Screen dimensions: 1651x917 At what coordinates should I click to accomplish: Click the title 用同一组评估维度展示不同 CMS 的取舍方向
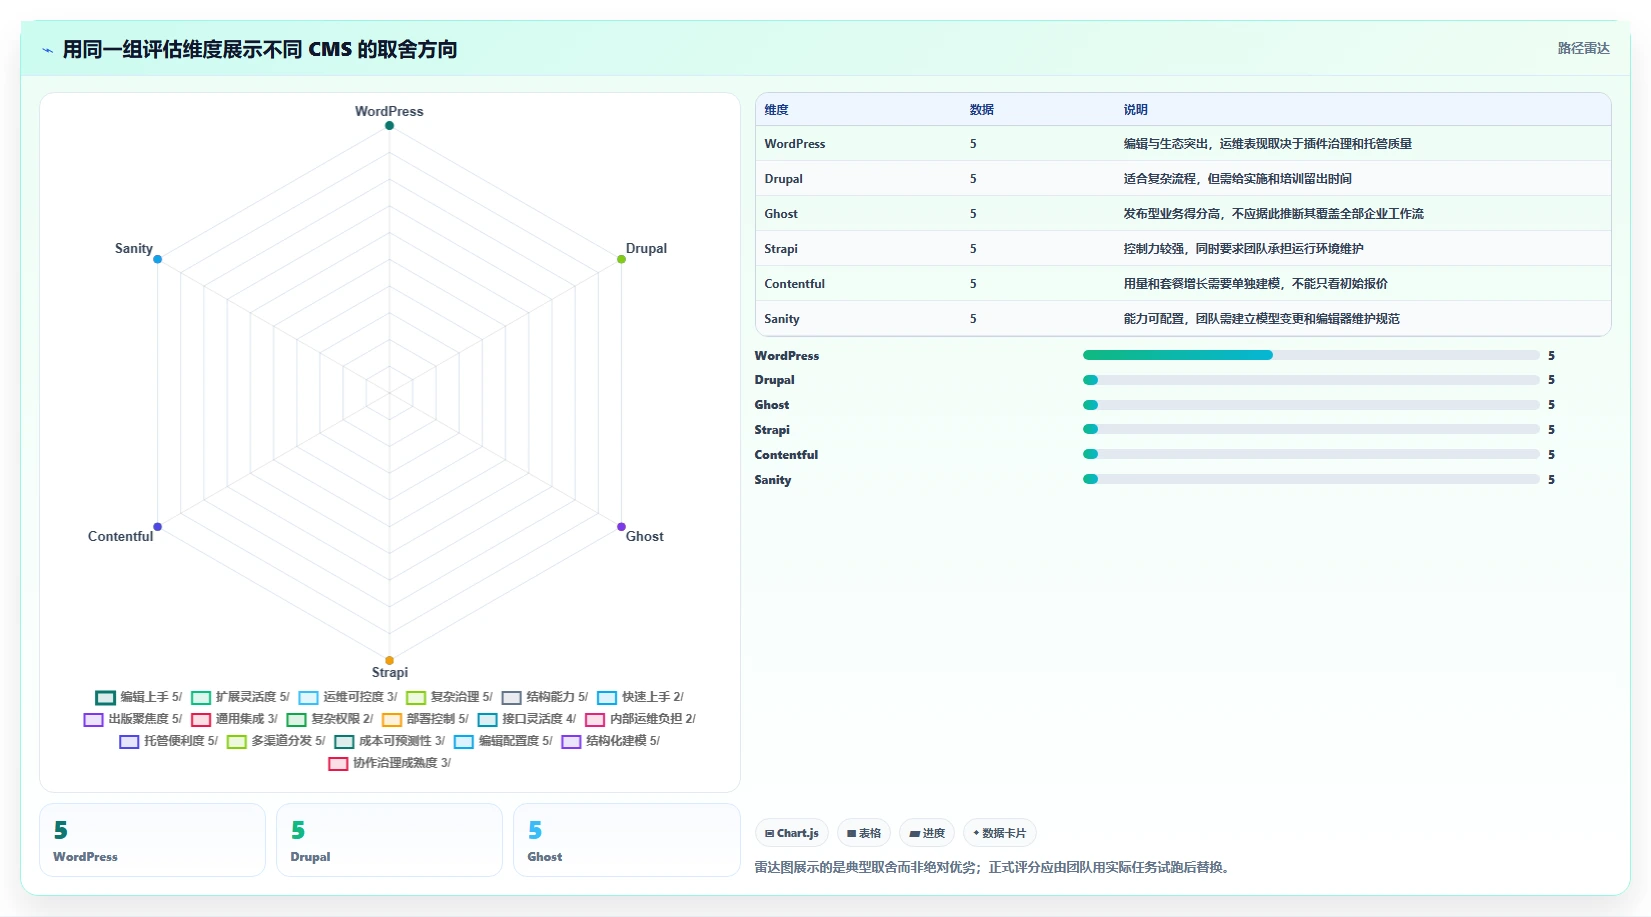click(x=260, y=49)
